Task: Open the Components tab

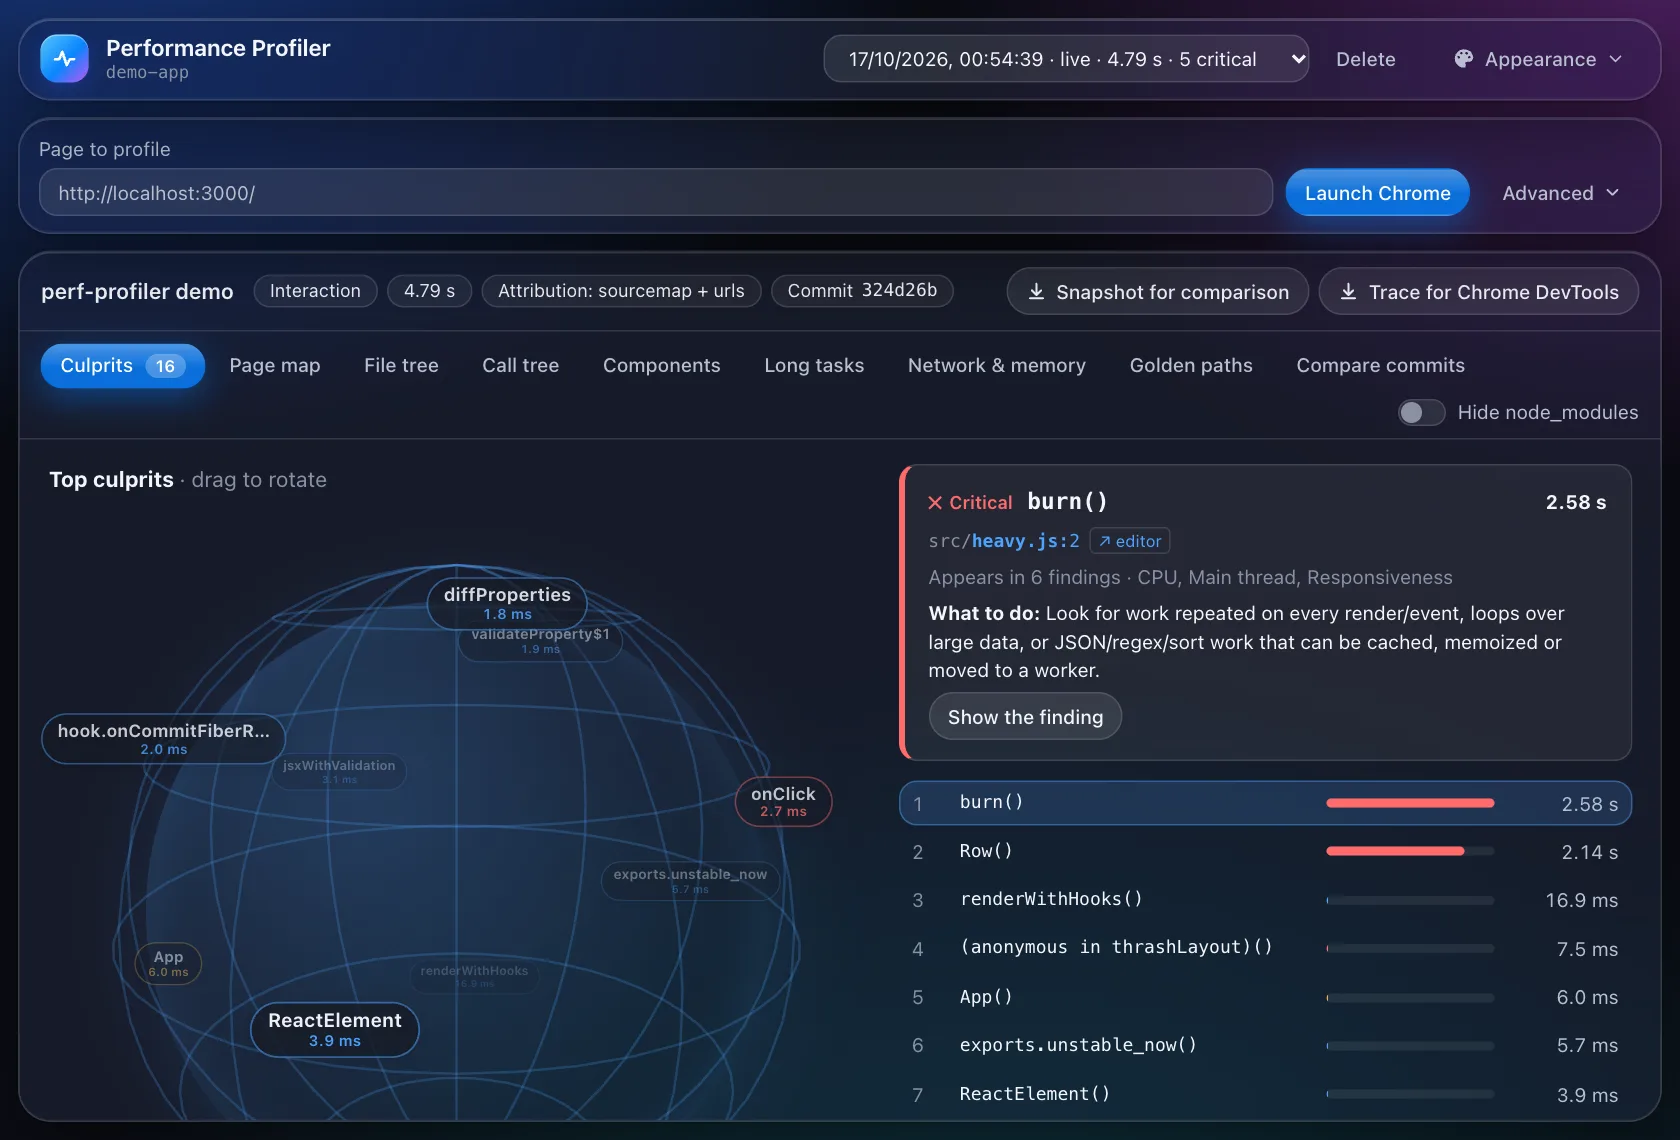Action: [661, 366]
